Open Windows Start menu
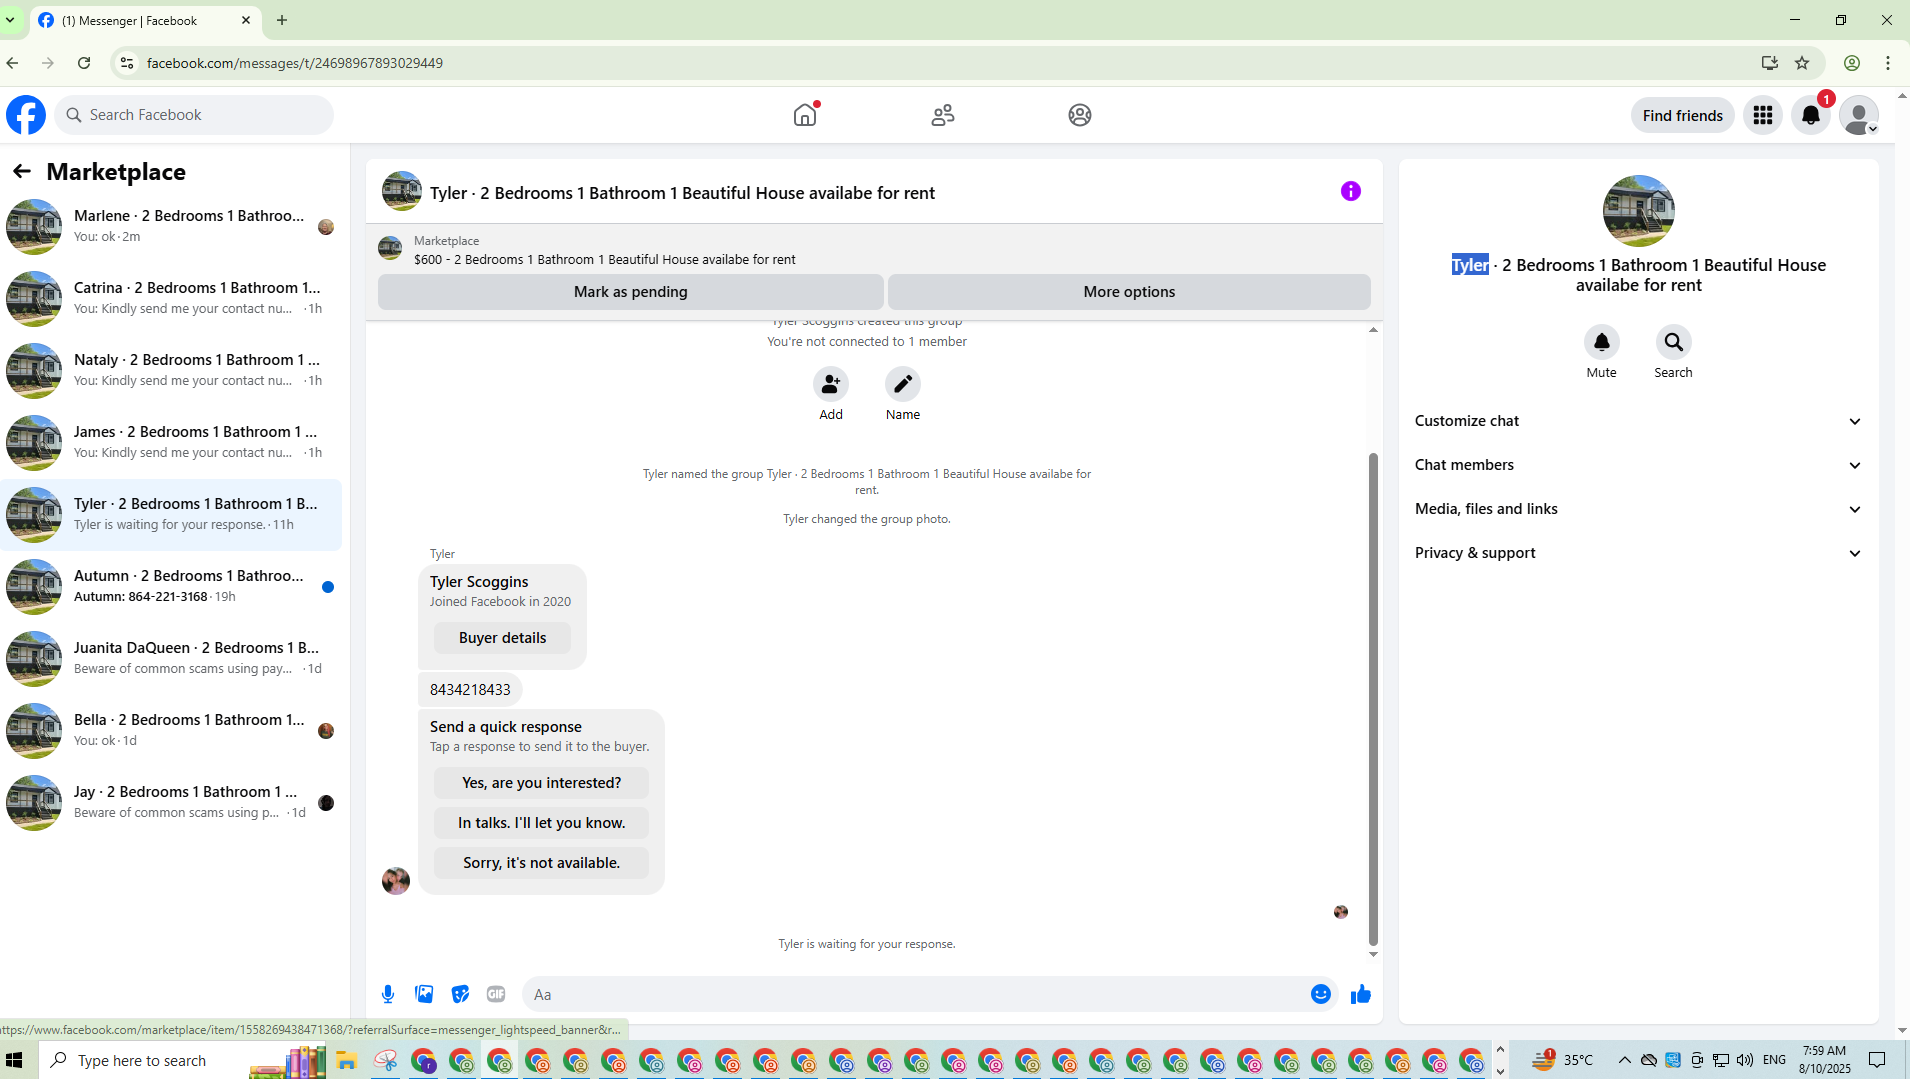Image resolution: width=1910 pixels, height=1079 pixels. (14, 1060)
